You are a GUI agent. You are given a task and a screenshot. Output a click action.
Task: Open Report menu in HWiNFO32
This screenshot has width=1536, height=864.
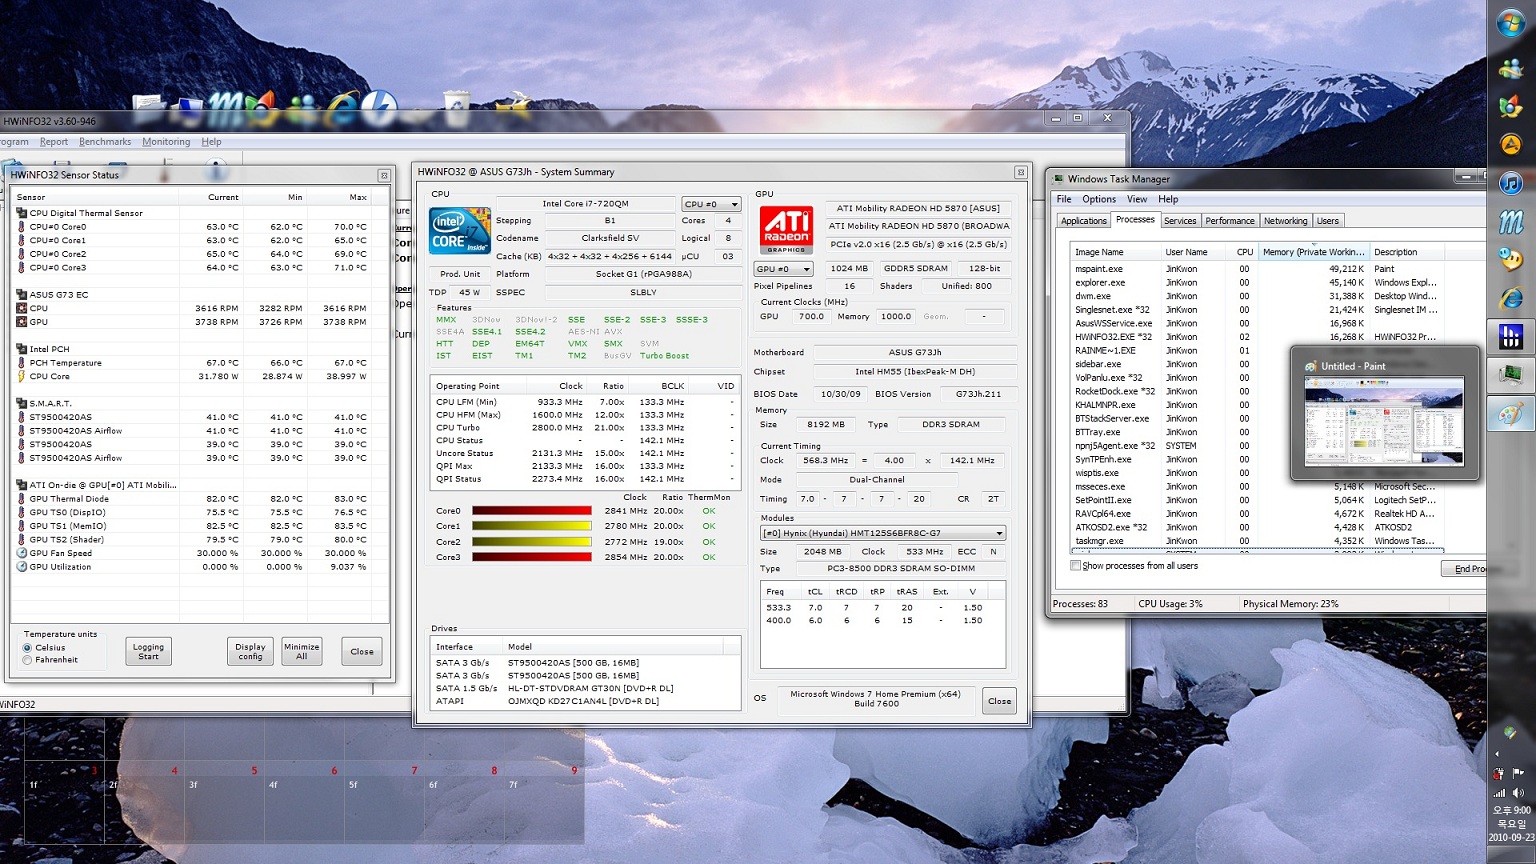(x=54, y=142)
